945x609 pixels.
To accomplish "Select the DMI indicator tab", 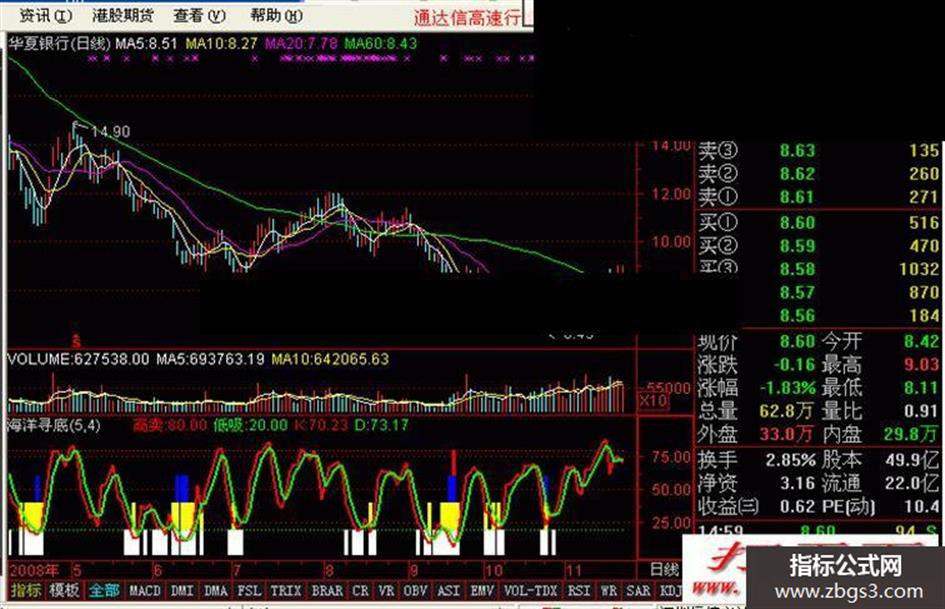I will (x=181, y=590).
